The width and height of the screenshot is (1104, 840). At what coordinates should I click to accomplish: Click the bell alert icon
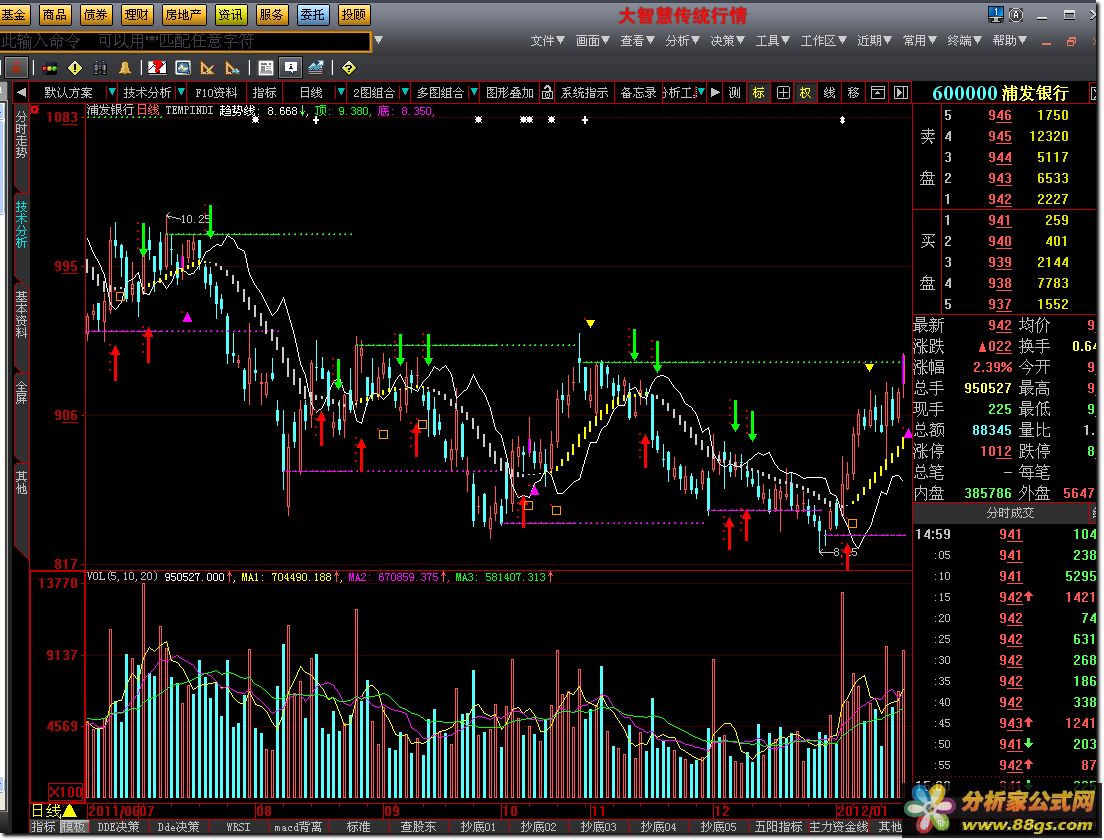125,68
